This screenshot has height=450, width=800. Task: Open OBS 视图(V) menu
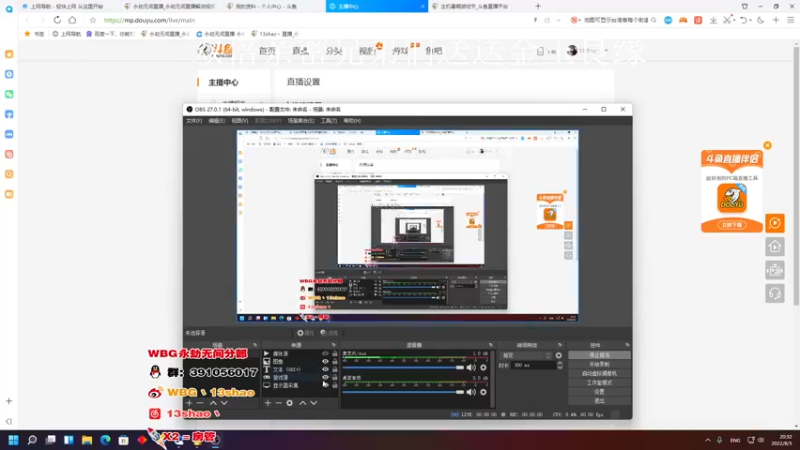(x=240, y=121)
